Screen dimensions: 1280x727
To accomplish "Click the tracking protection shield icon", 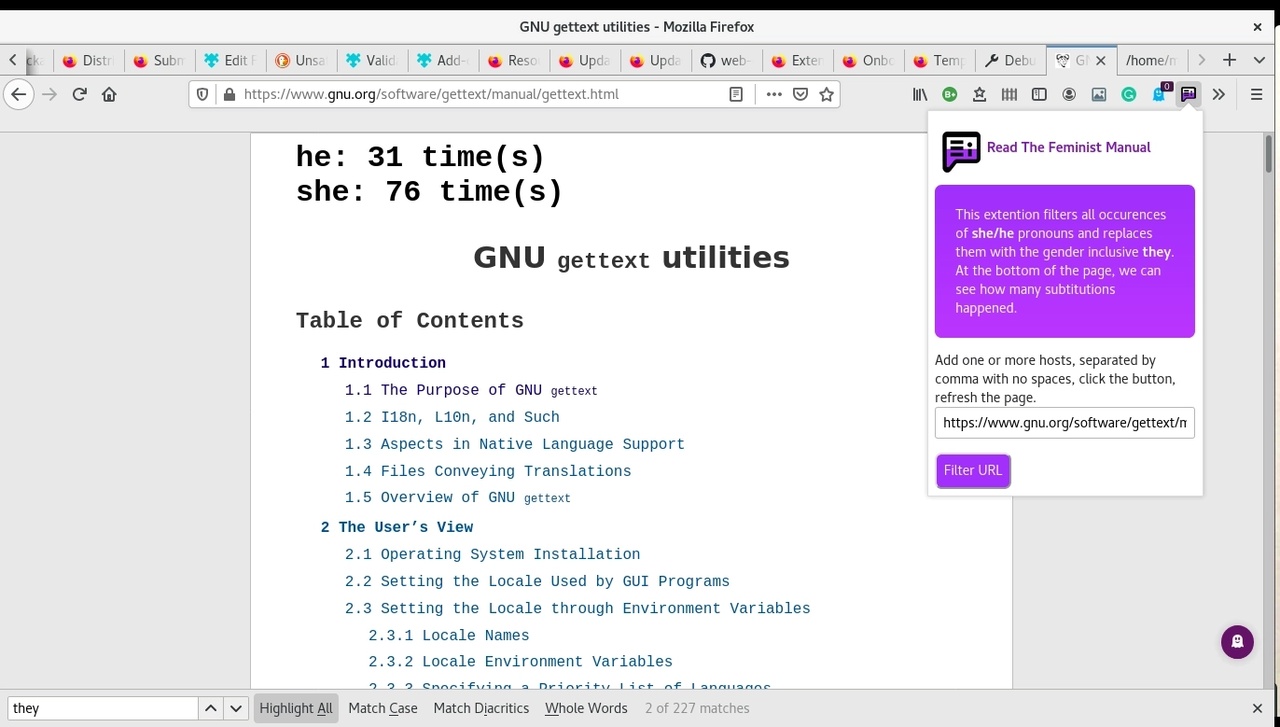I will pos(202,94).
